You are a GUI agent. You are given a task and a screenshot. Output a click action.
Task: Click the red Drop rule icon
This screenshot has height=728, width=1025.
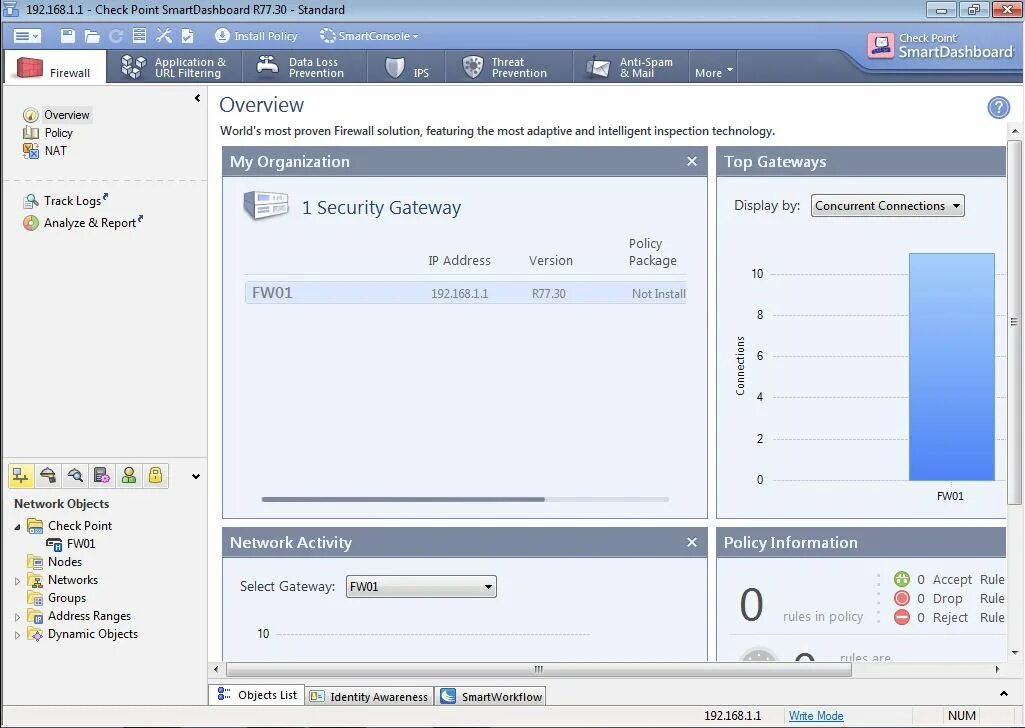click(x=901, y=598)
